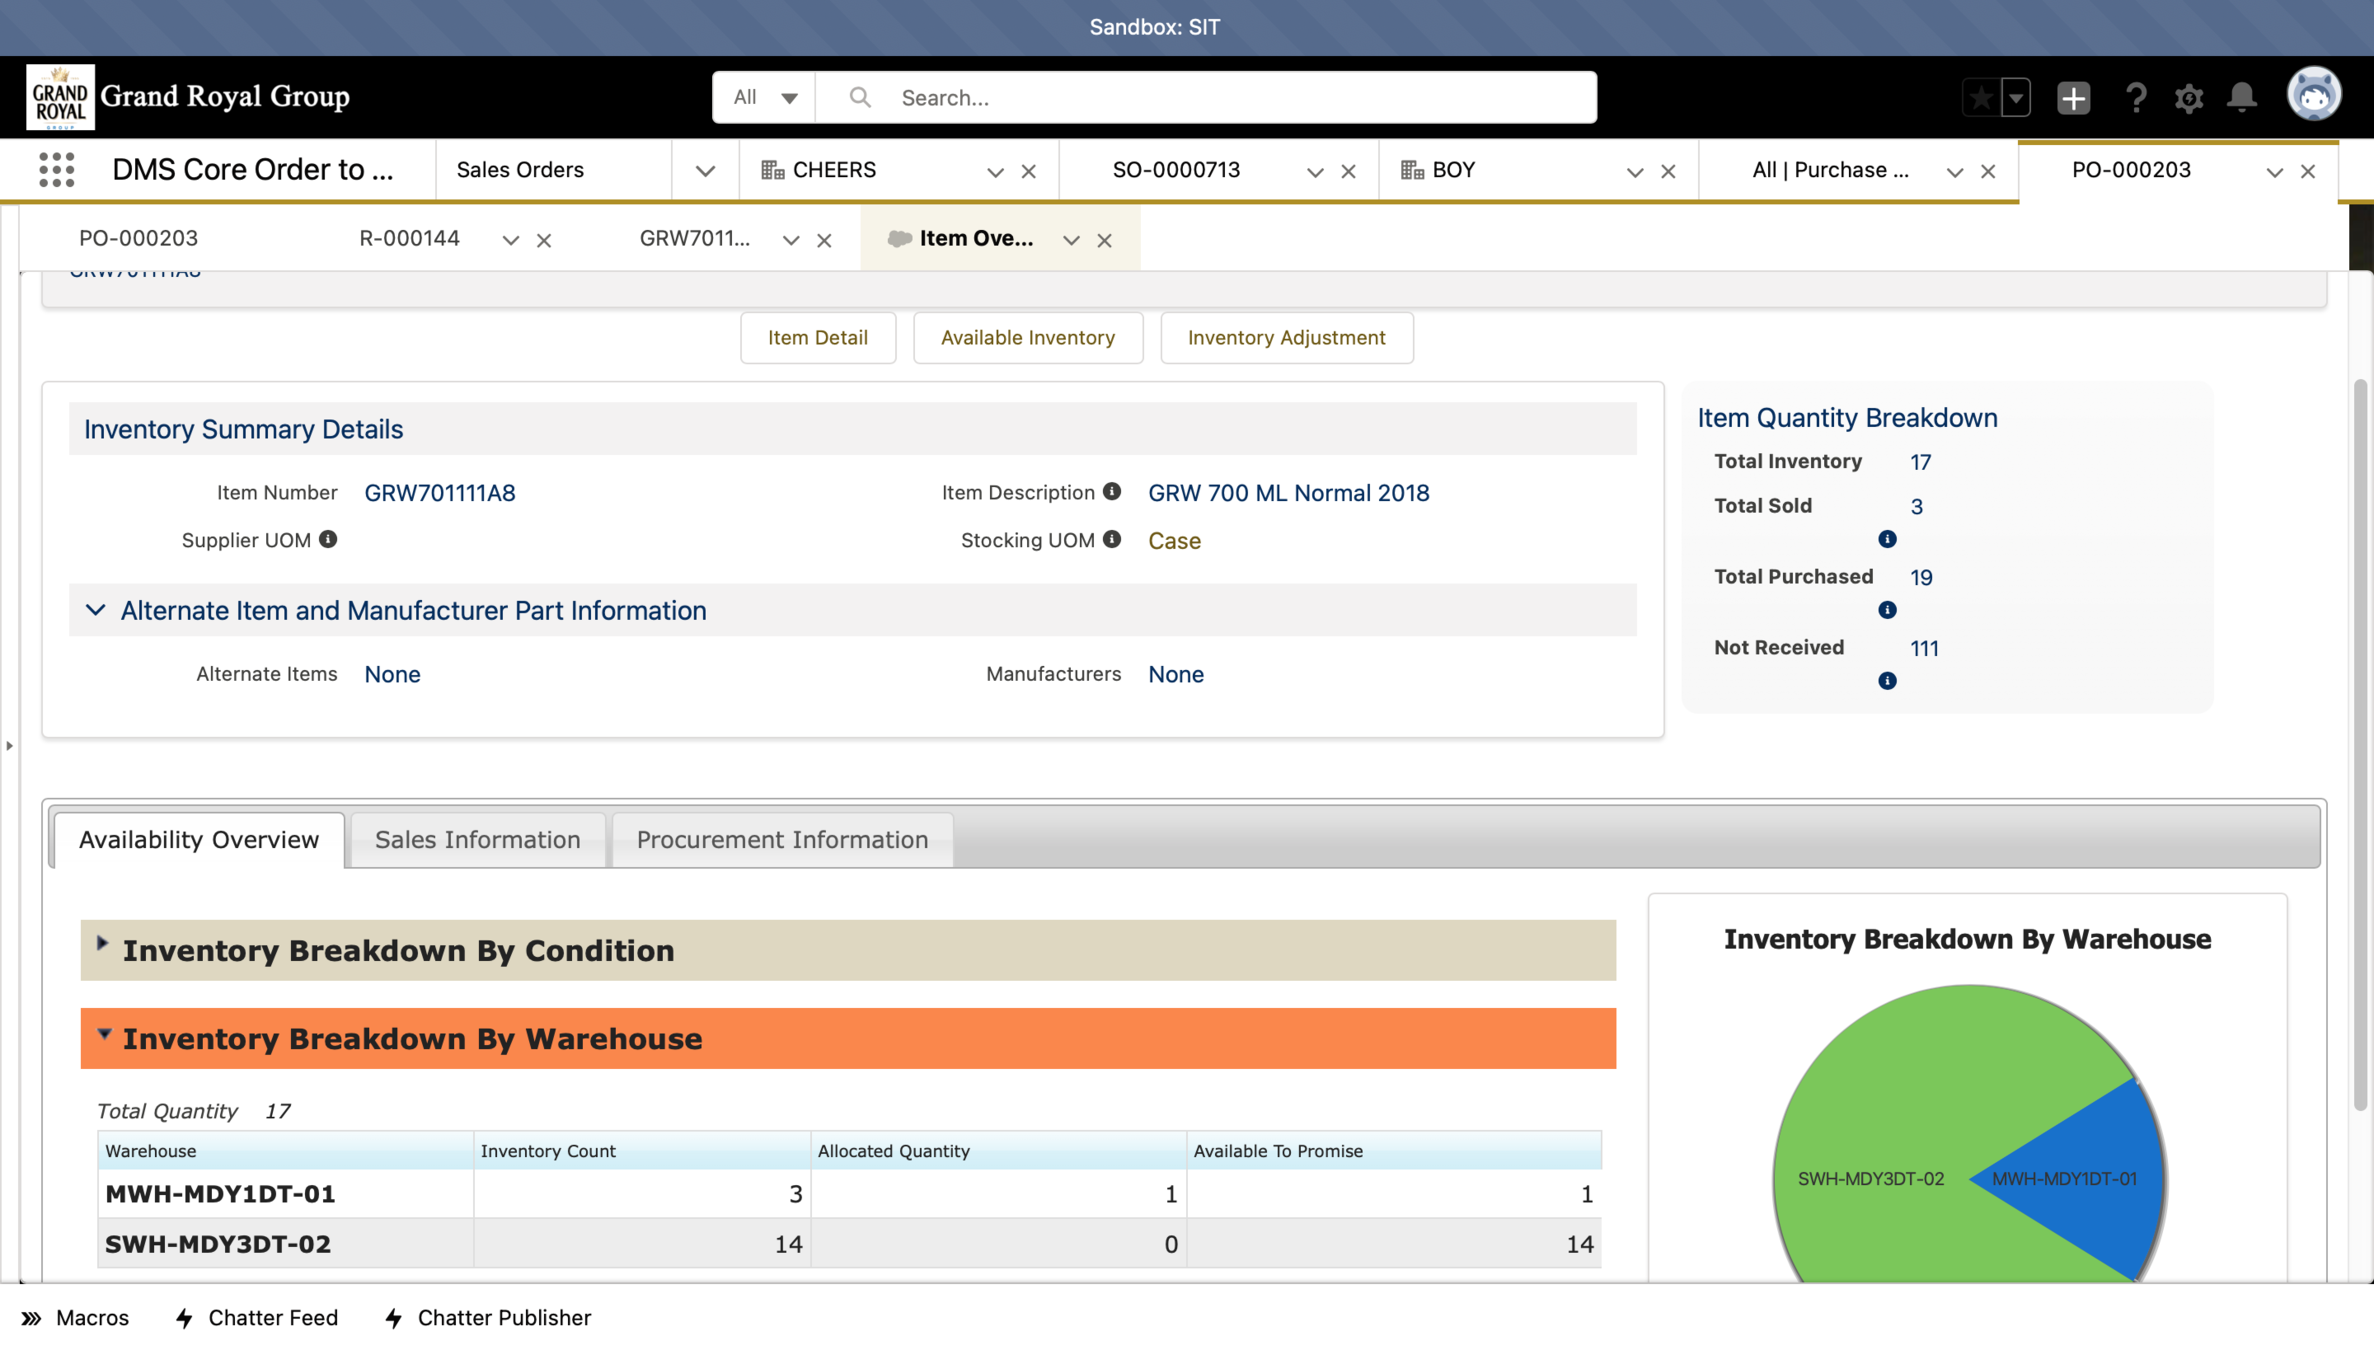2374x1350 pixels.
Task: Switch to Procurement Information tab
Action: tap(782, 839)
